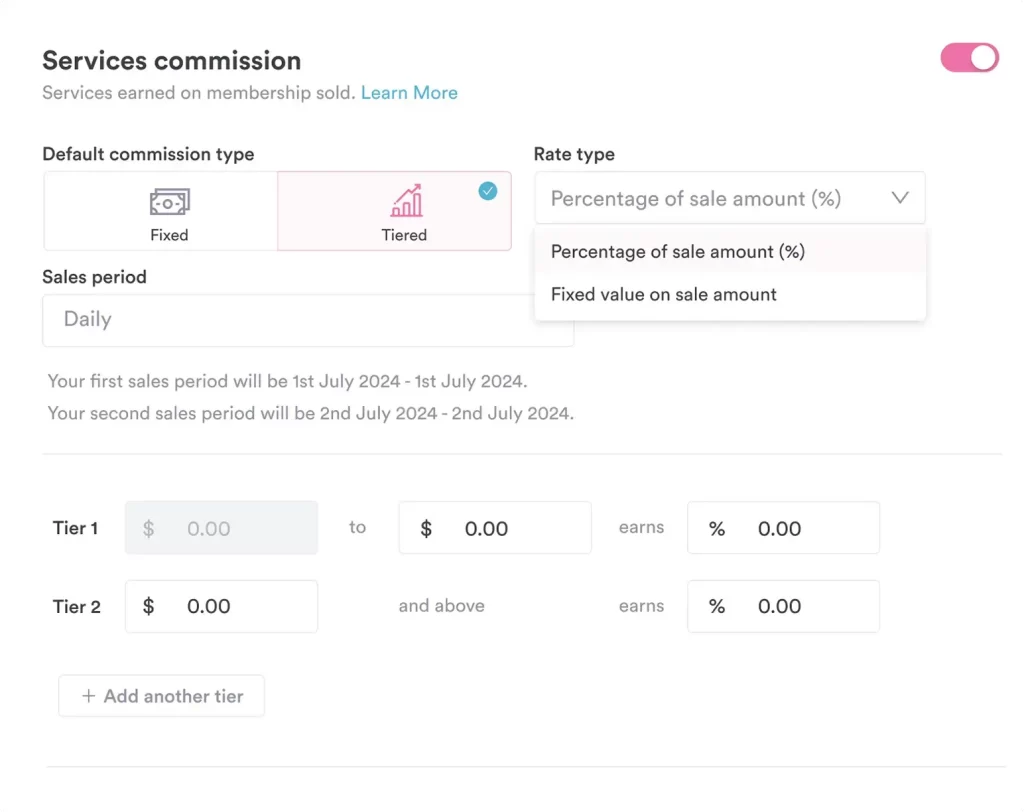Click the percent symbol in Tier 1 earns field

coord(717,529)
